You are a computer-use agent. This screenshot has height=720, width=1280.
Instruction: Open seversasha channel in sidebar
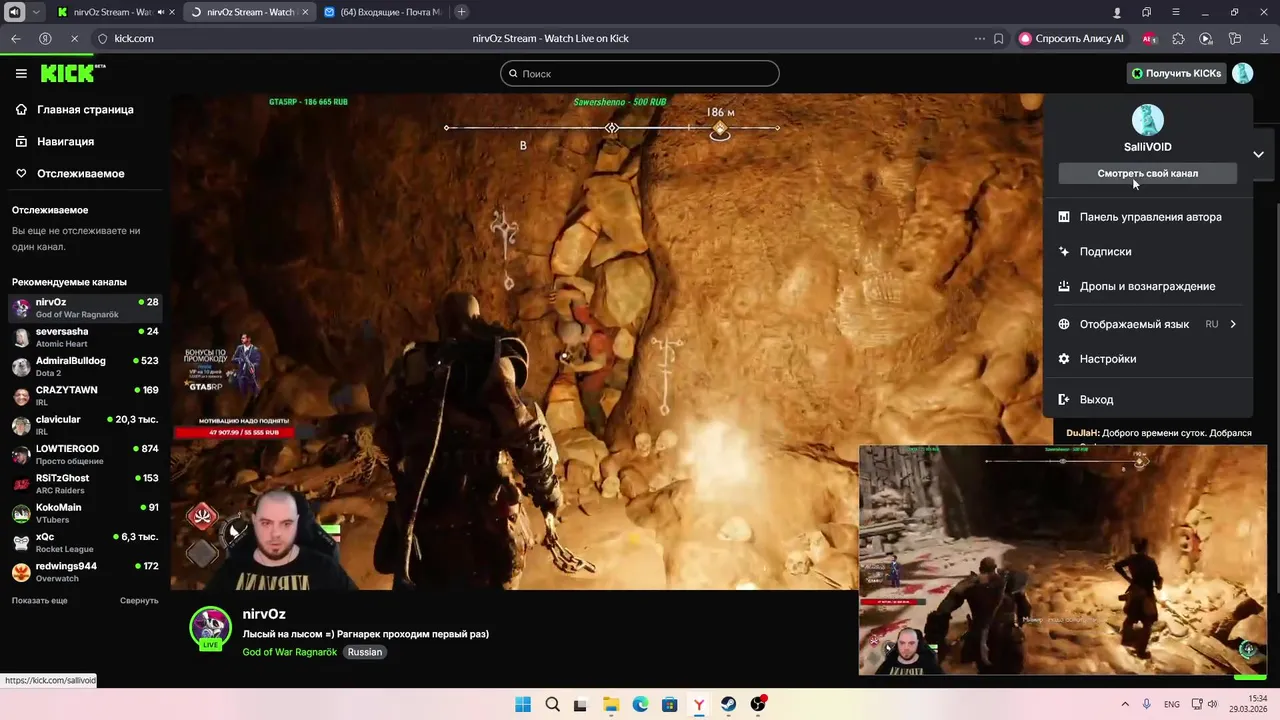click(x=85, y=337)
